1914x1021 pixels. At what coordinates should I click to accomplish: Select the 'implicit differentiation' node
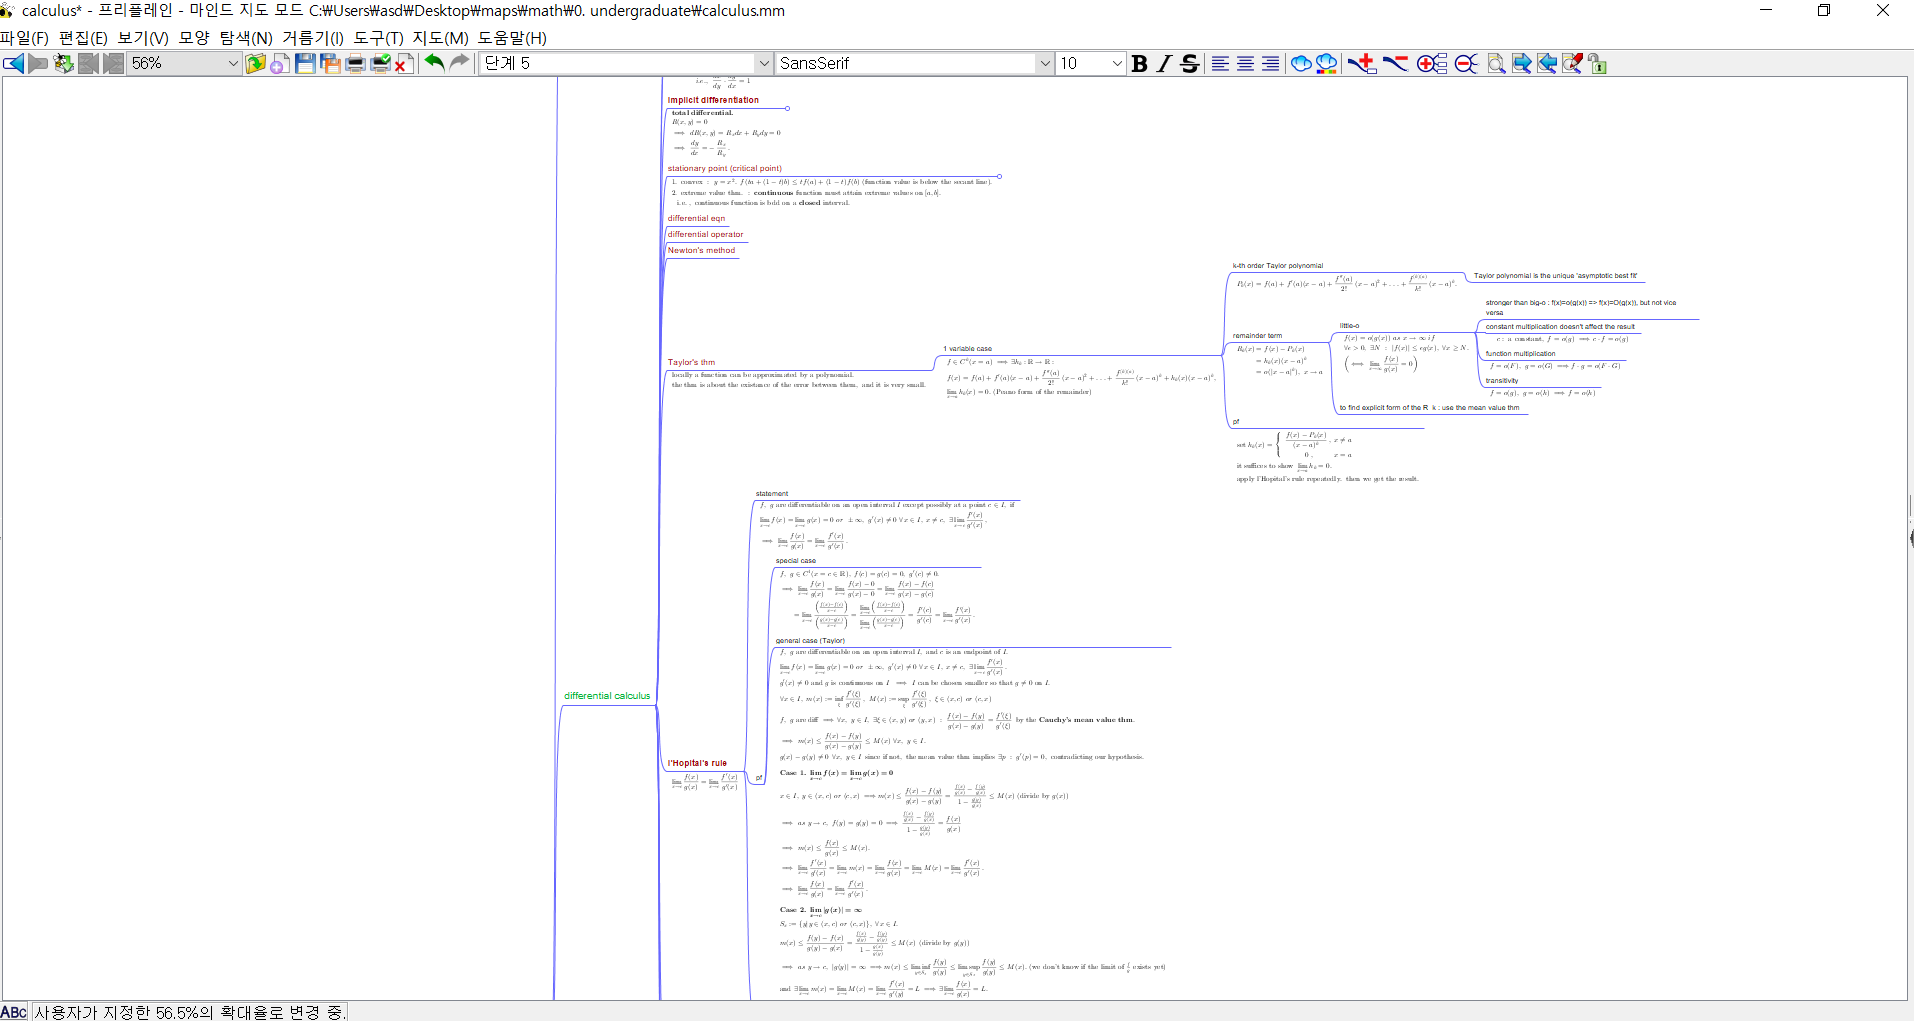(x=713, y=100)
